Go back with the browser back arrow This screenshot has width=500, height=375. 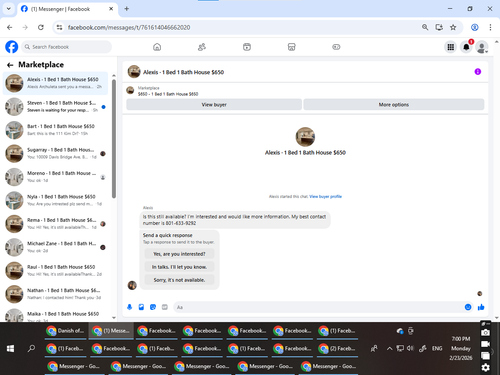pyautogui.click(x=10, y=27)
